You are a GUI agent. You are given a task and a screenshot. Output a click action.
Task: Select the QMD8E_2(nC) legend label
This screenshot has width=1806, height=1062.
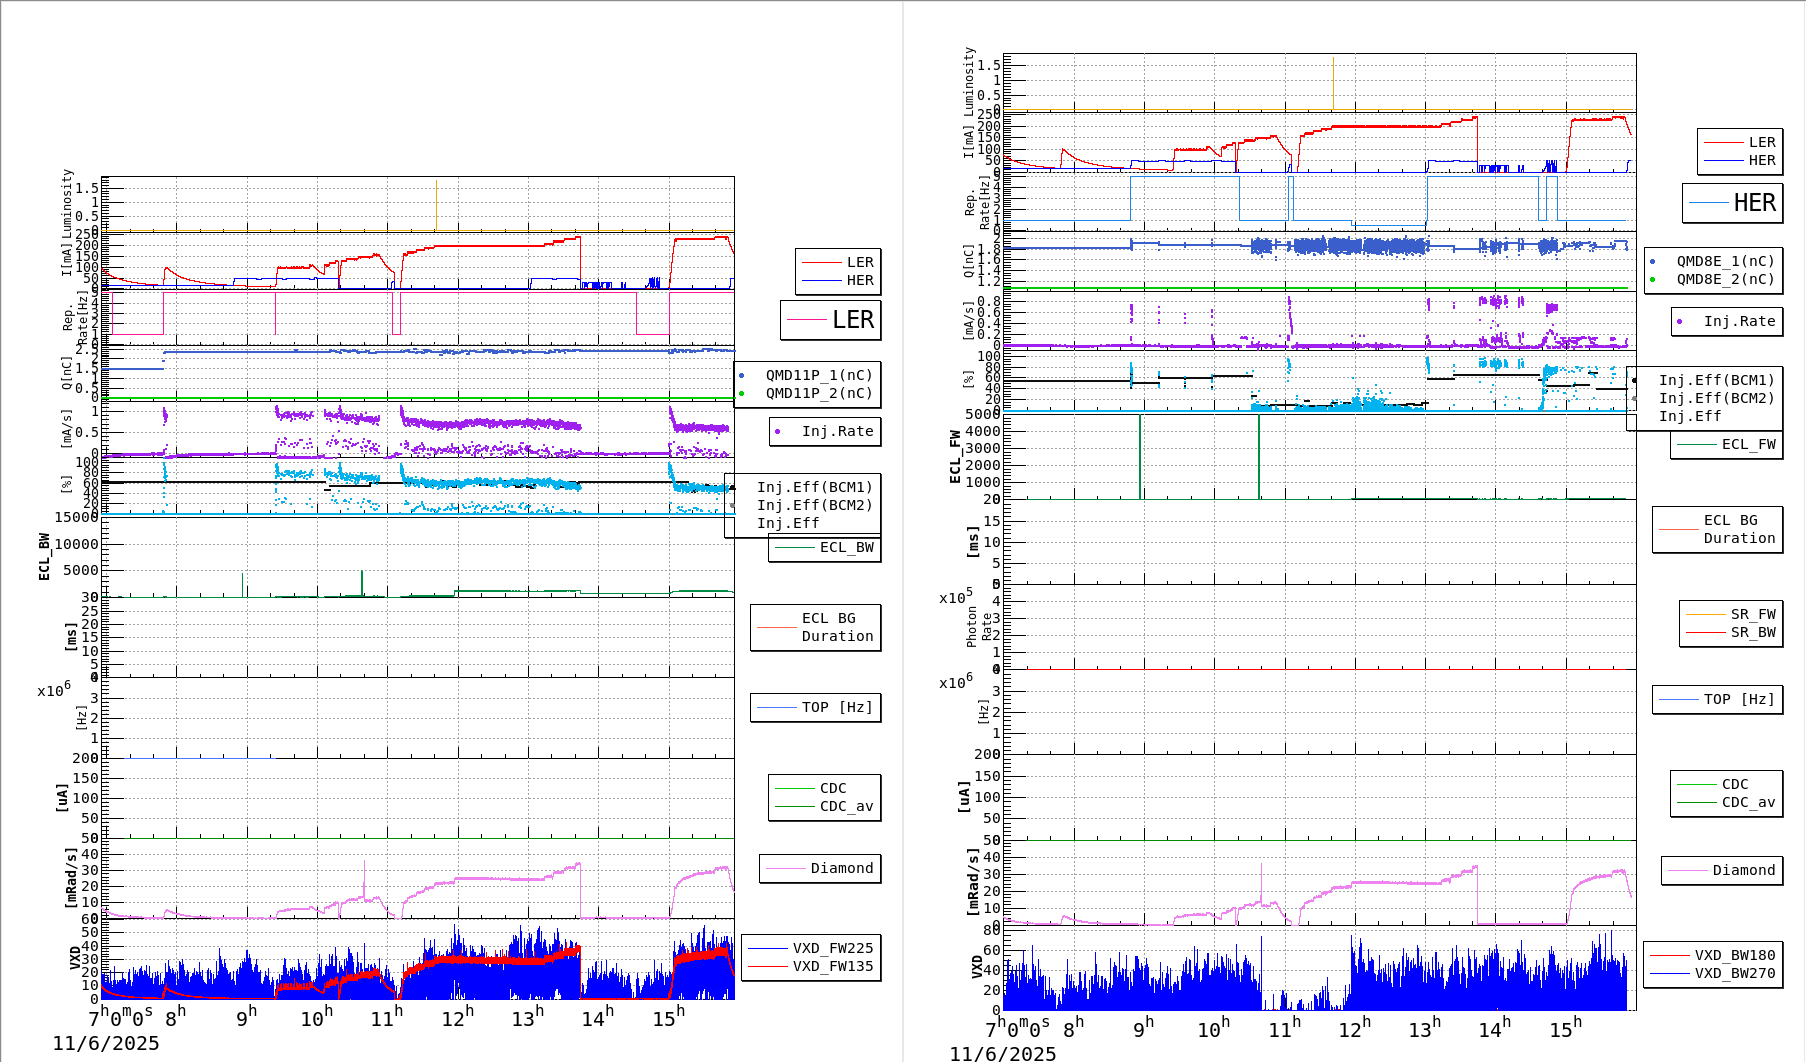(x=1725, y=279)
